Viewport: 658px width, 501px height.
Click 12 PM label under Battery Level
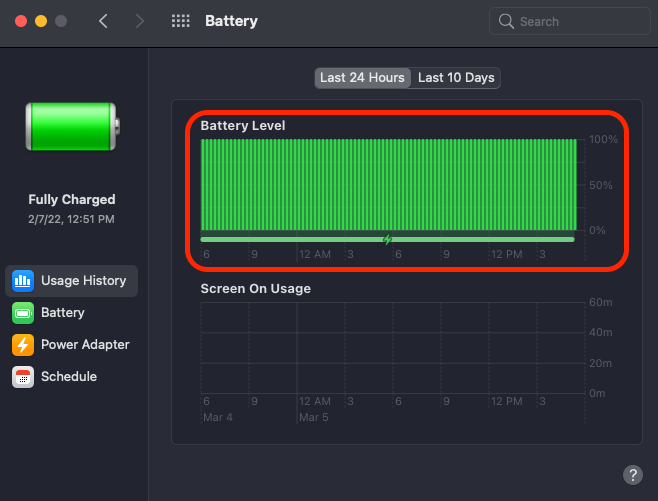tap(507, 254)
